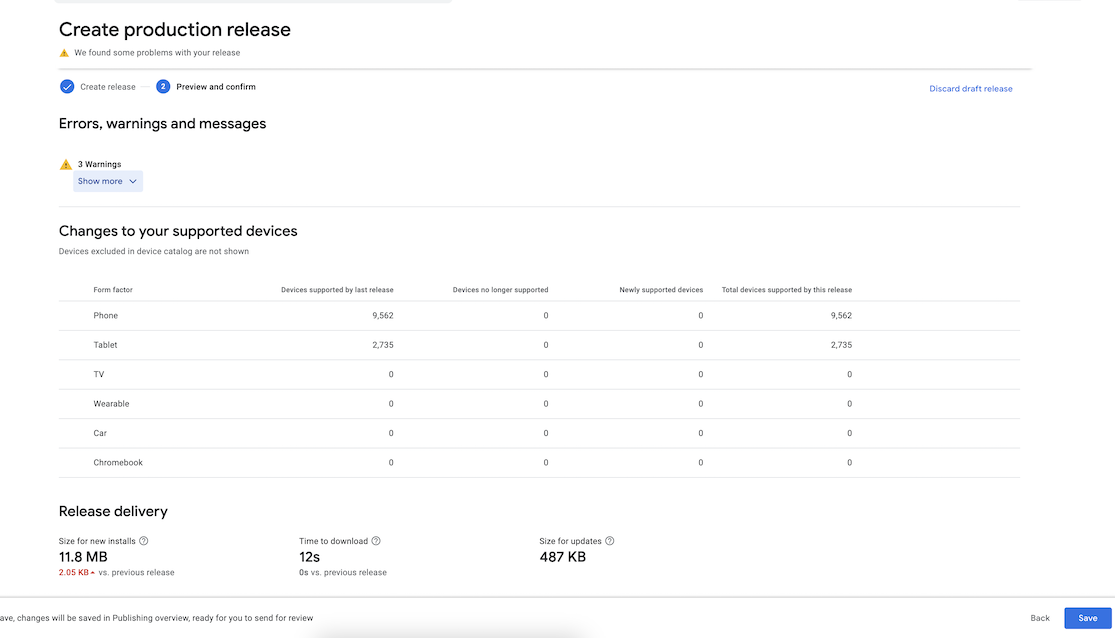
Task: Click the 2.05 KB size increase indicator
Action: point(77,573)
